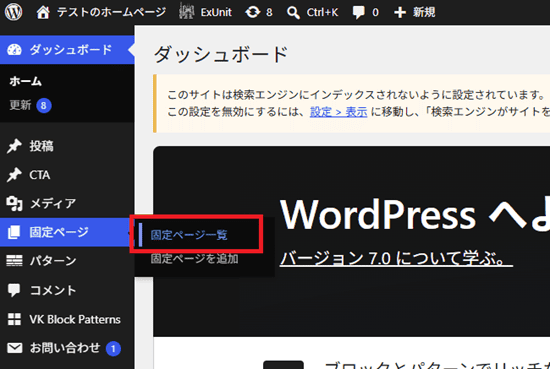Image resolution: width=550 pixels, height=369 pixels.
Task: Choose 固定ページを追加 from the flyout
Action: [195, 259]
